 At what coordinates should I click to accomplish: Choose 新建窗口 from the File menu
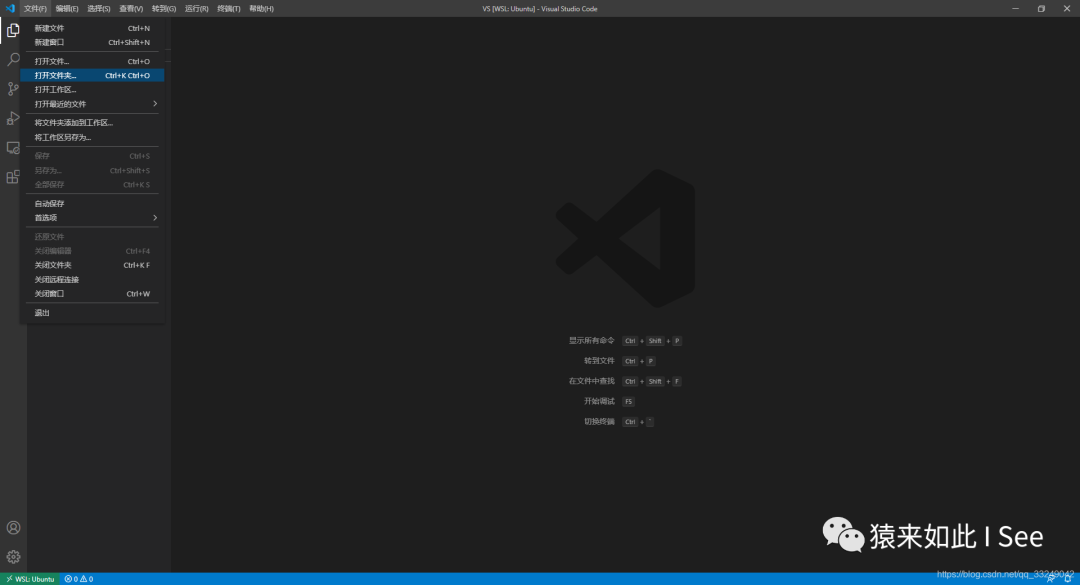(92, 42)
